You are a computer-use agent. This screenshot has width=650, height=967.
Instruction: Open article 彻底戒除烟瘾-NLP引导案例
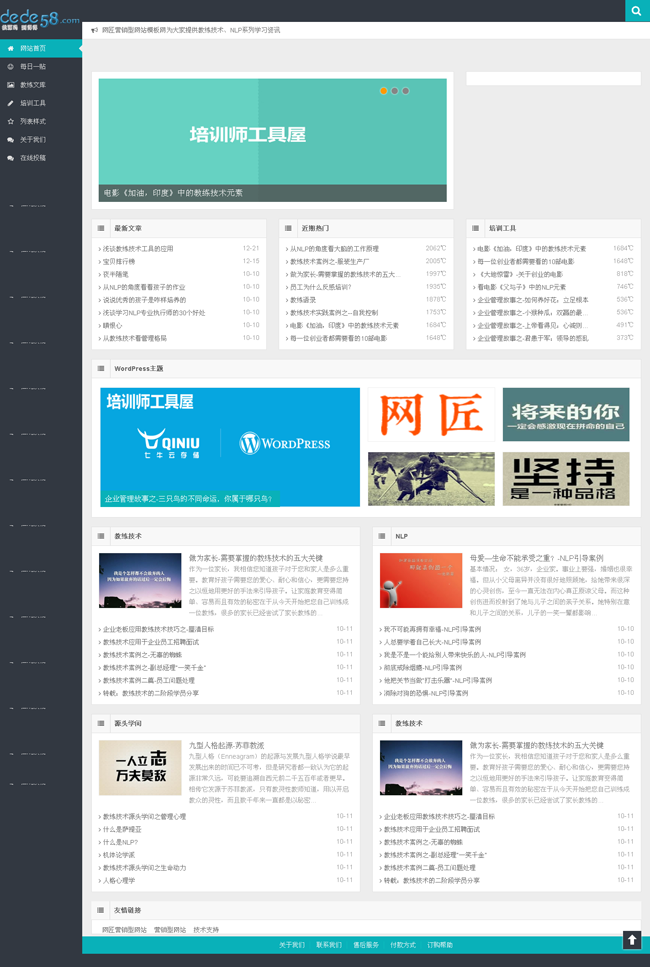[x=422, y=667]
